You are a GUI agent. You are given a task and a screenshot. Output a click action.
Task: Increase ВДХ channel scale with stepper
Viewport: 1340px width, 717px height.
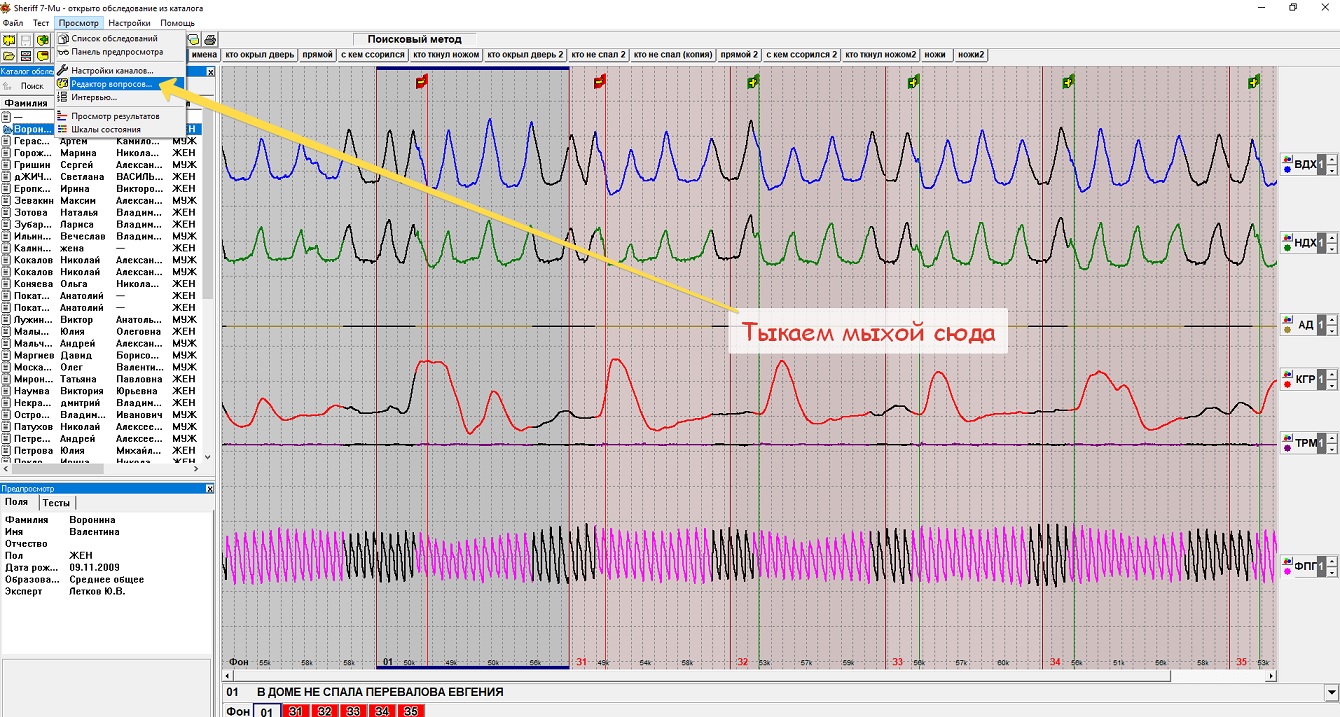tap(1332, 158)
